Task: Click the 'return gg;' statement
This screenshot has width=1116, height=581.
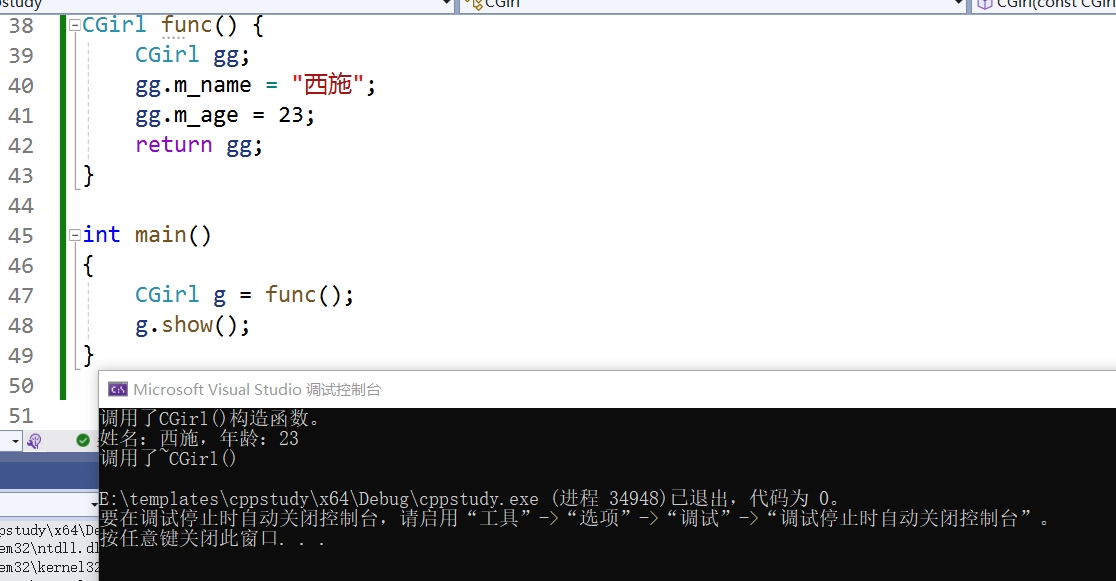Action: (199, 145)
